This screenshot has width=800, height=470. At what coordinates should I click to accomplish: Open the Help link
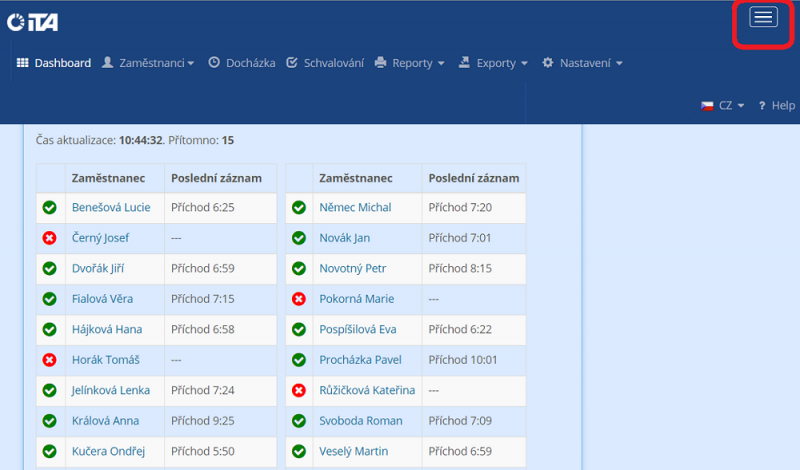[x=776, y=105]
